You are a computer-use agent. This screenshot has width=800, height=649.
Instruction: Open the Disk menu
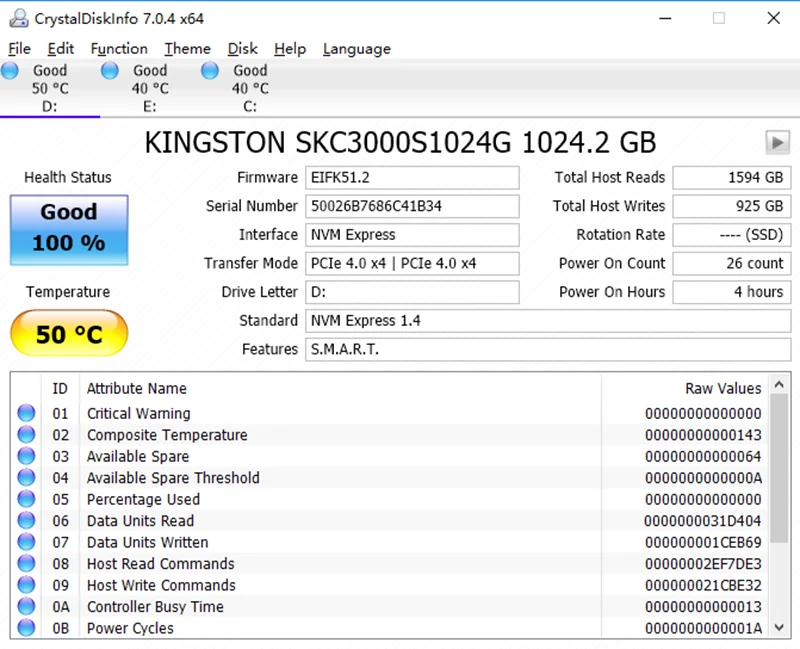tap(242, 48)
